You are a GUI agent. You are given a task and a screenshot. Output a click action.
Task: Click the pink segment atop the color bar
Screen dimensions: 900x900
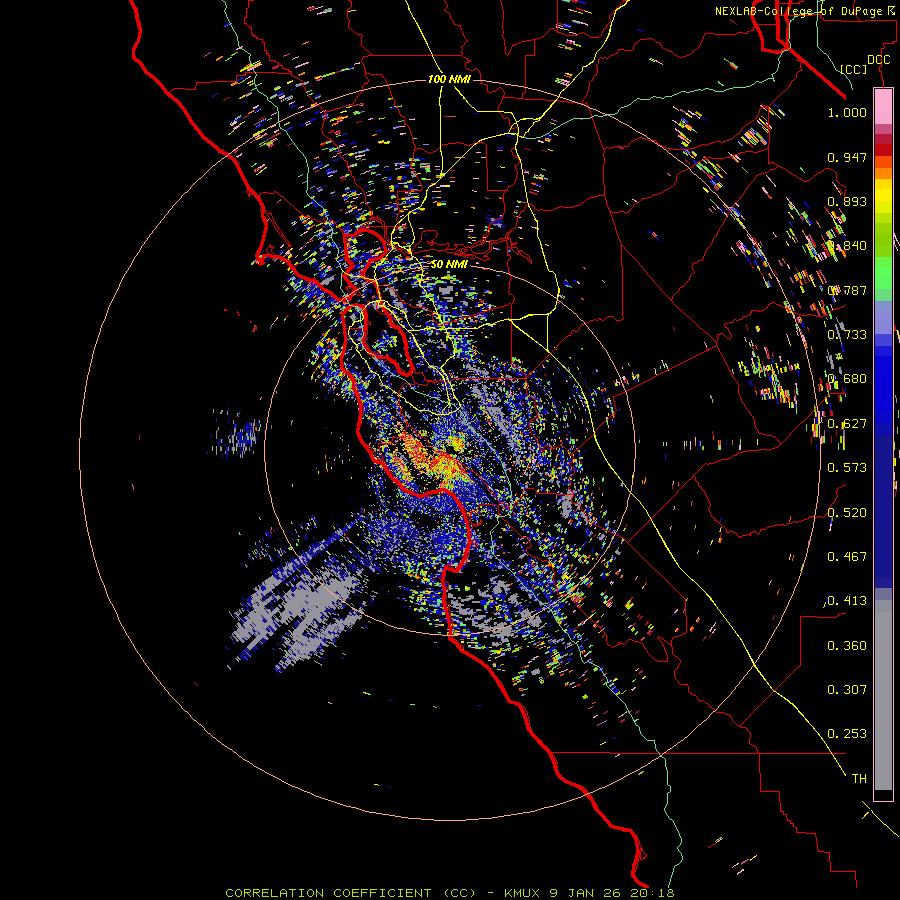tap(883, 106)
